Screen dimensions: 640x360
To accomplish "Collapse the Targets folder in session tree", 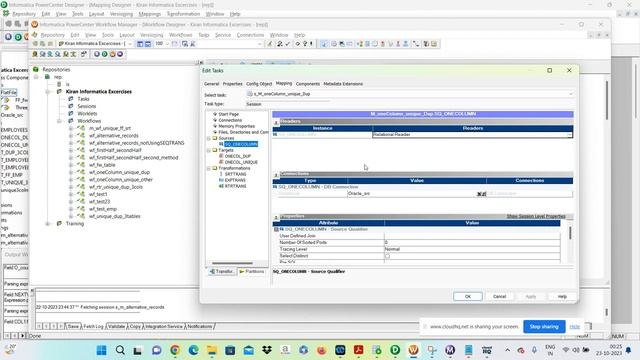I will pos(209,150).
